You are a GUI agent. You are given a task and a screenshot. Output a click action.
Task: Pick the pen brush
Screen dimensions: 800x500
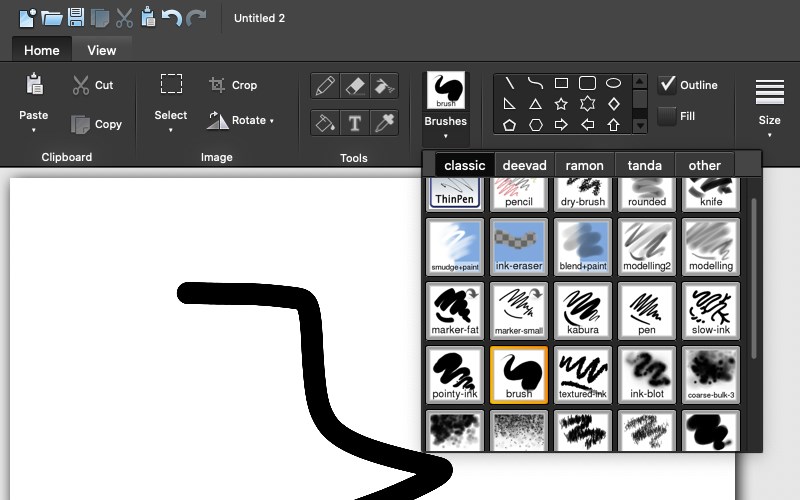(x=647, y=311)
